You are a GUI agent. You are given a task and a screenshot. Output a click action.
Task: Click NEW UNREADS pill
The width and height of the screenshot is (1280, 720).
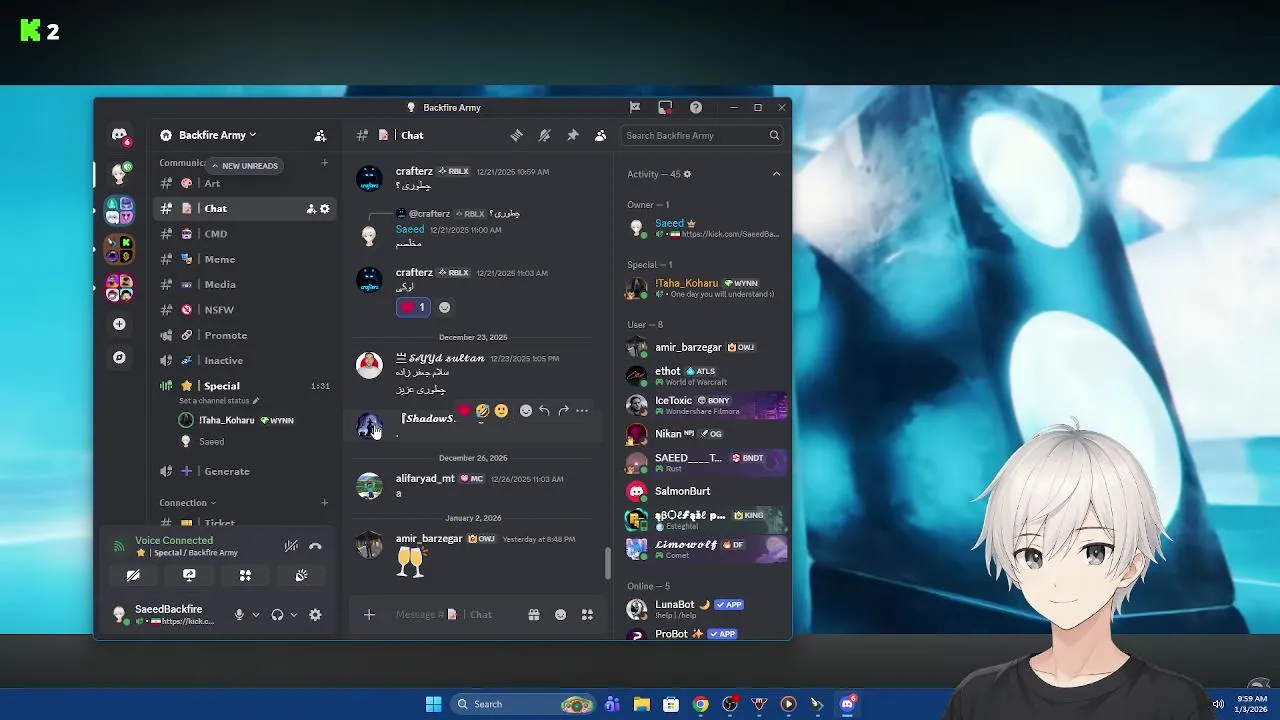[245, 166]
